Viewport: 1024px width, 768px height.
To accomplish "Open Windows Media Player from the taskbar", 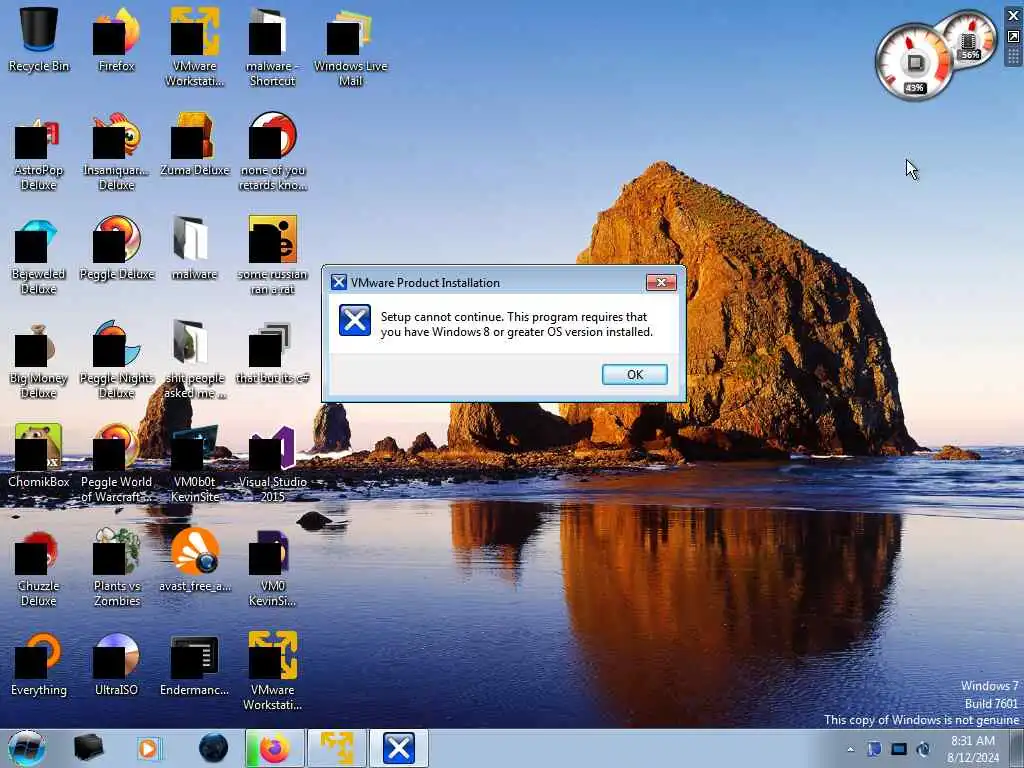I will (148, 748).
